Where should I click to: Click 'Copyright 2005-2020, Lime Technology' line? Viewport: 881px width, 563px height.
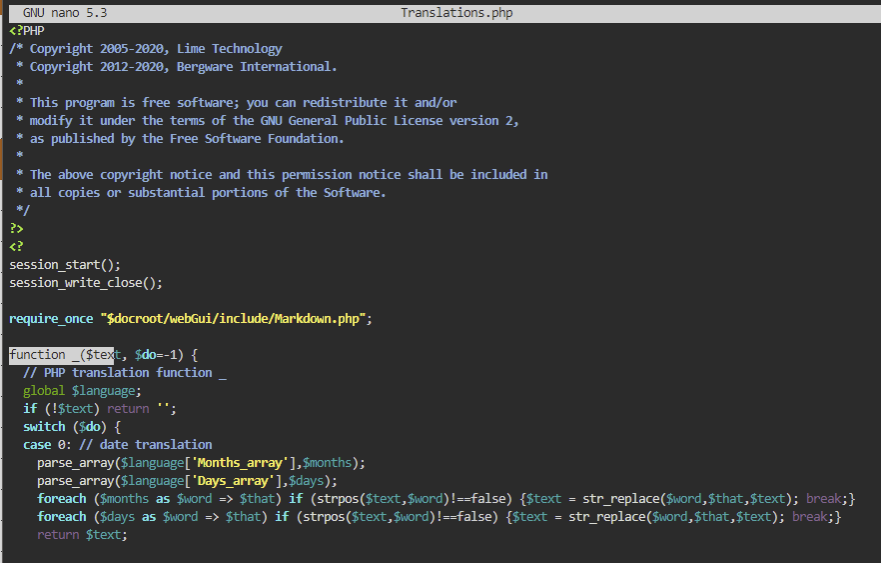[x=146, y=49]
